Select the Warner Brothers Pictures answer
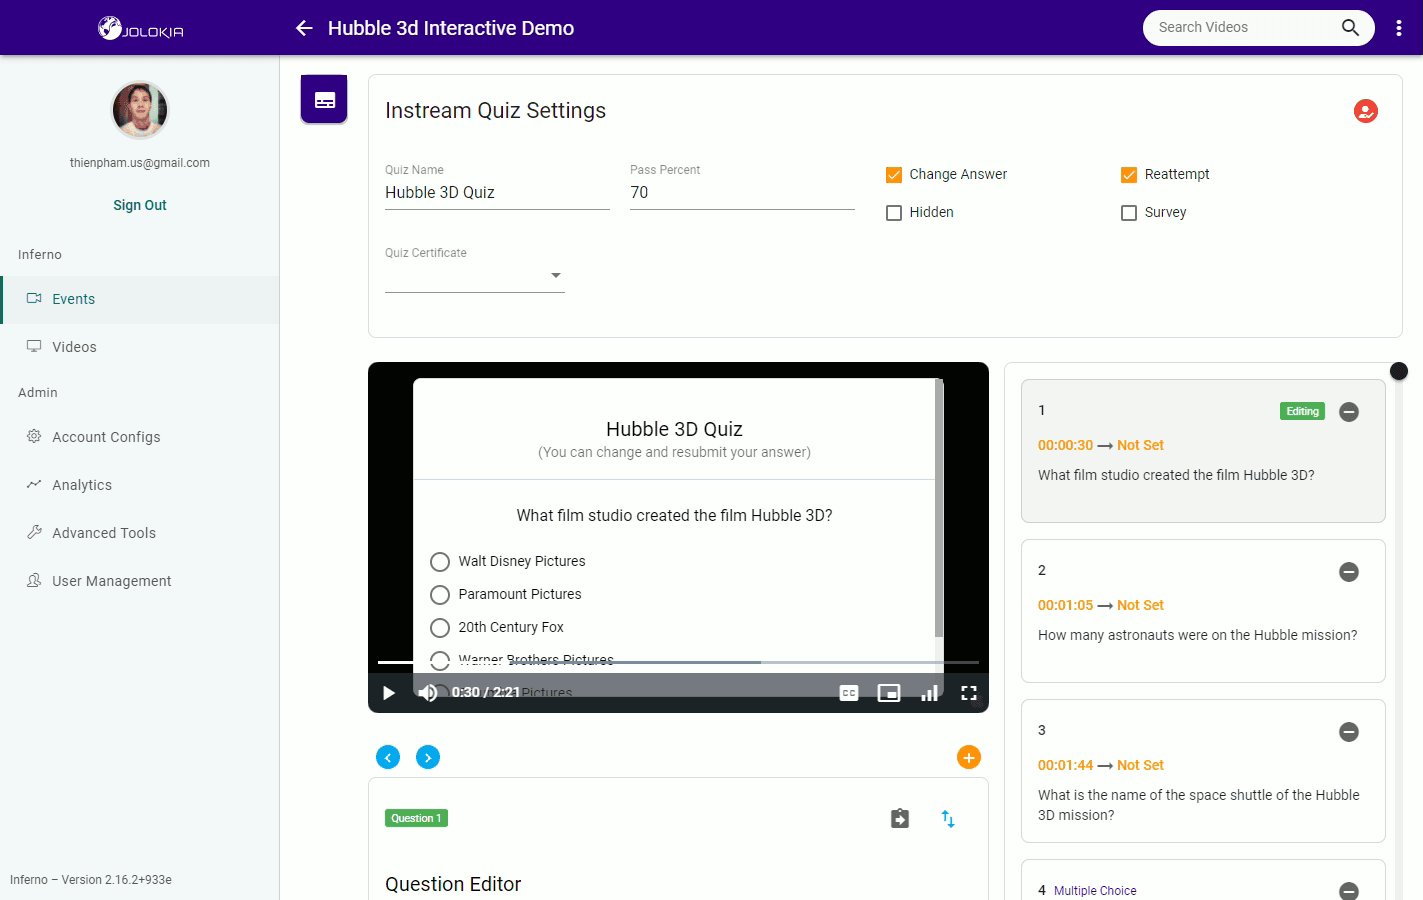The image size is (1423, 900). (440, 660)
